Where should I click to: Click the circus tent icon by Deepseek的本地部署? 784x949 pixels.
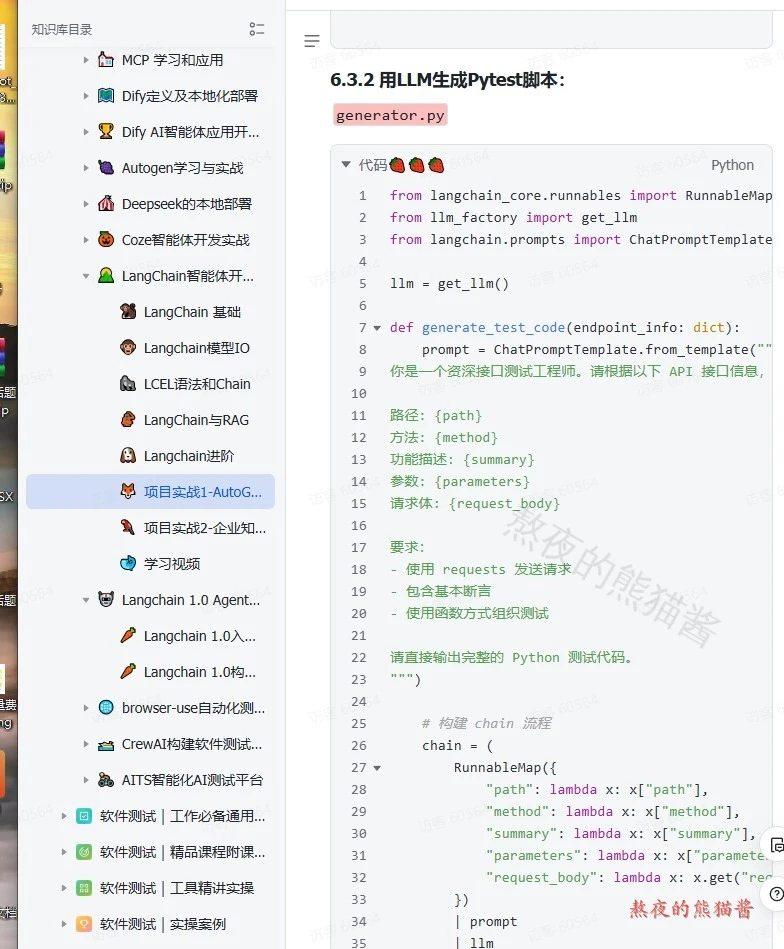[106, 203]
